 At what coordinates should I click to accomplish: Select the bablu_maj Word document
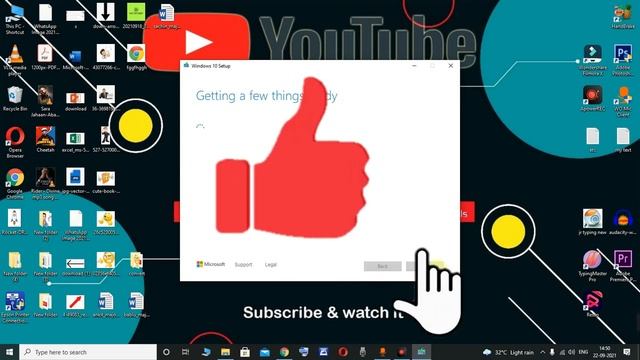136,305
